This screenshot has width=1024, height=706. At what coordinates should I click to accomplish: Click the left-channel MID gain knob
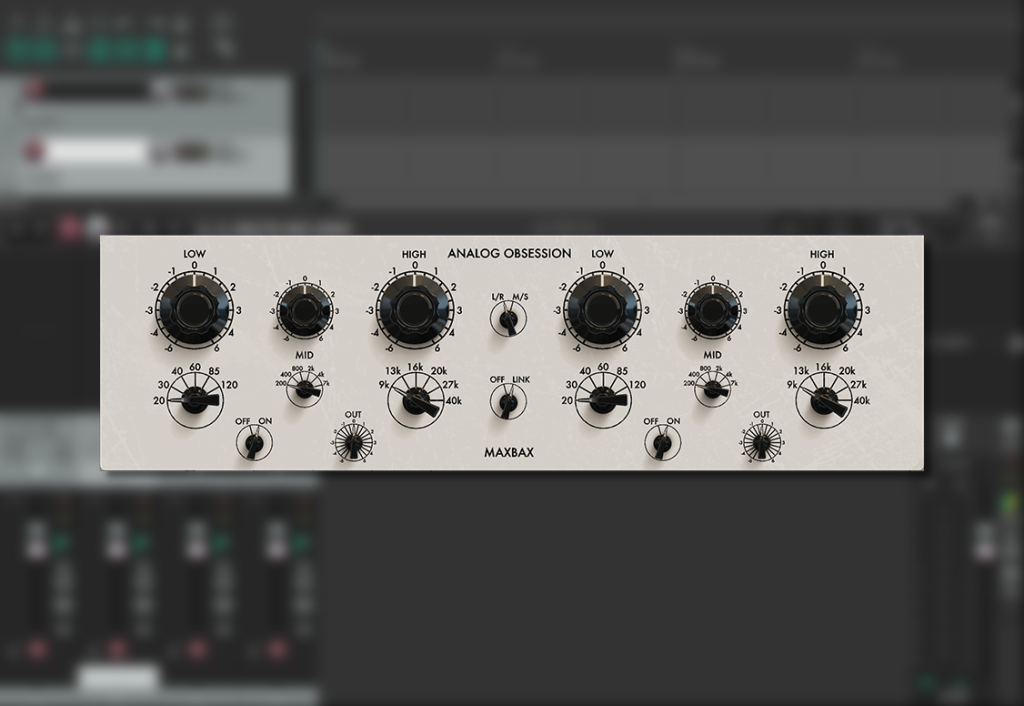click(x=304, y=312)
